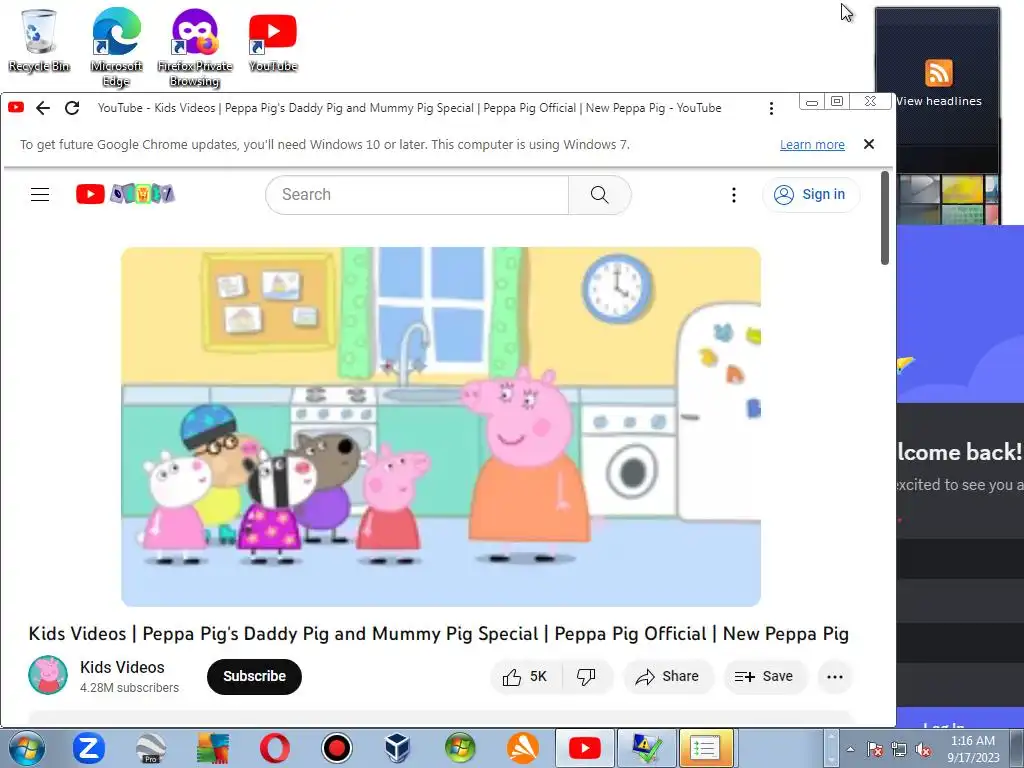Open the checklist taskbar app
This screenshot has height=768, width=1024.
(x=705, y=748)
